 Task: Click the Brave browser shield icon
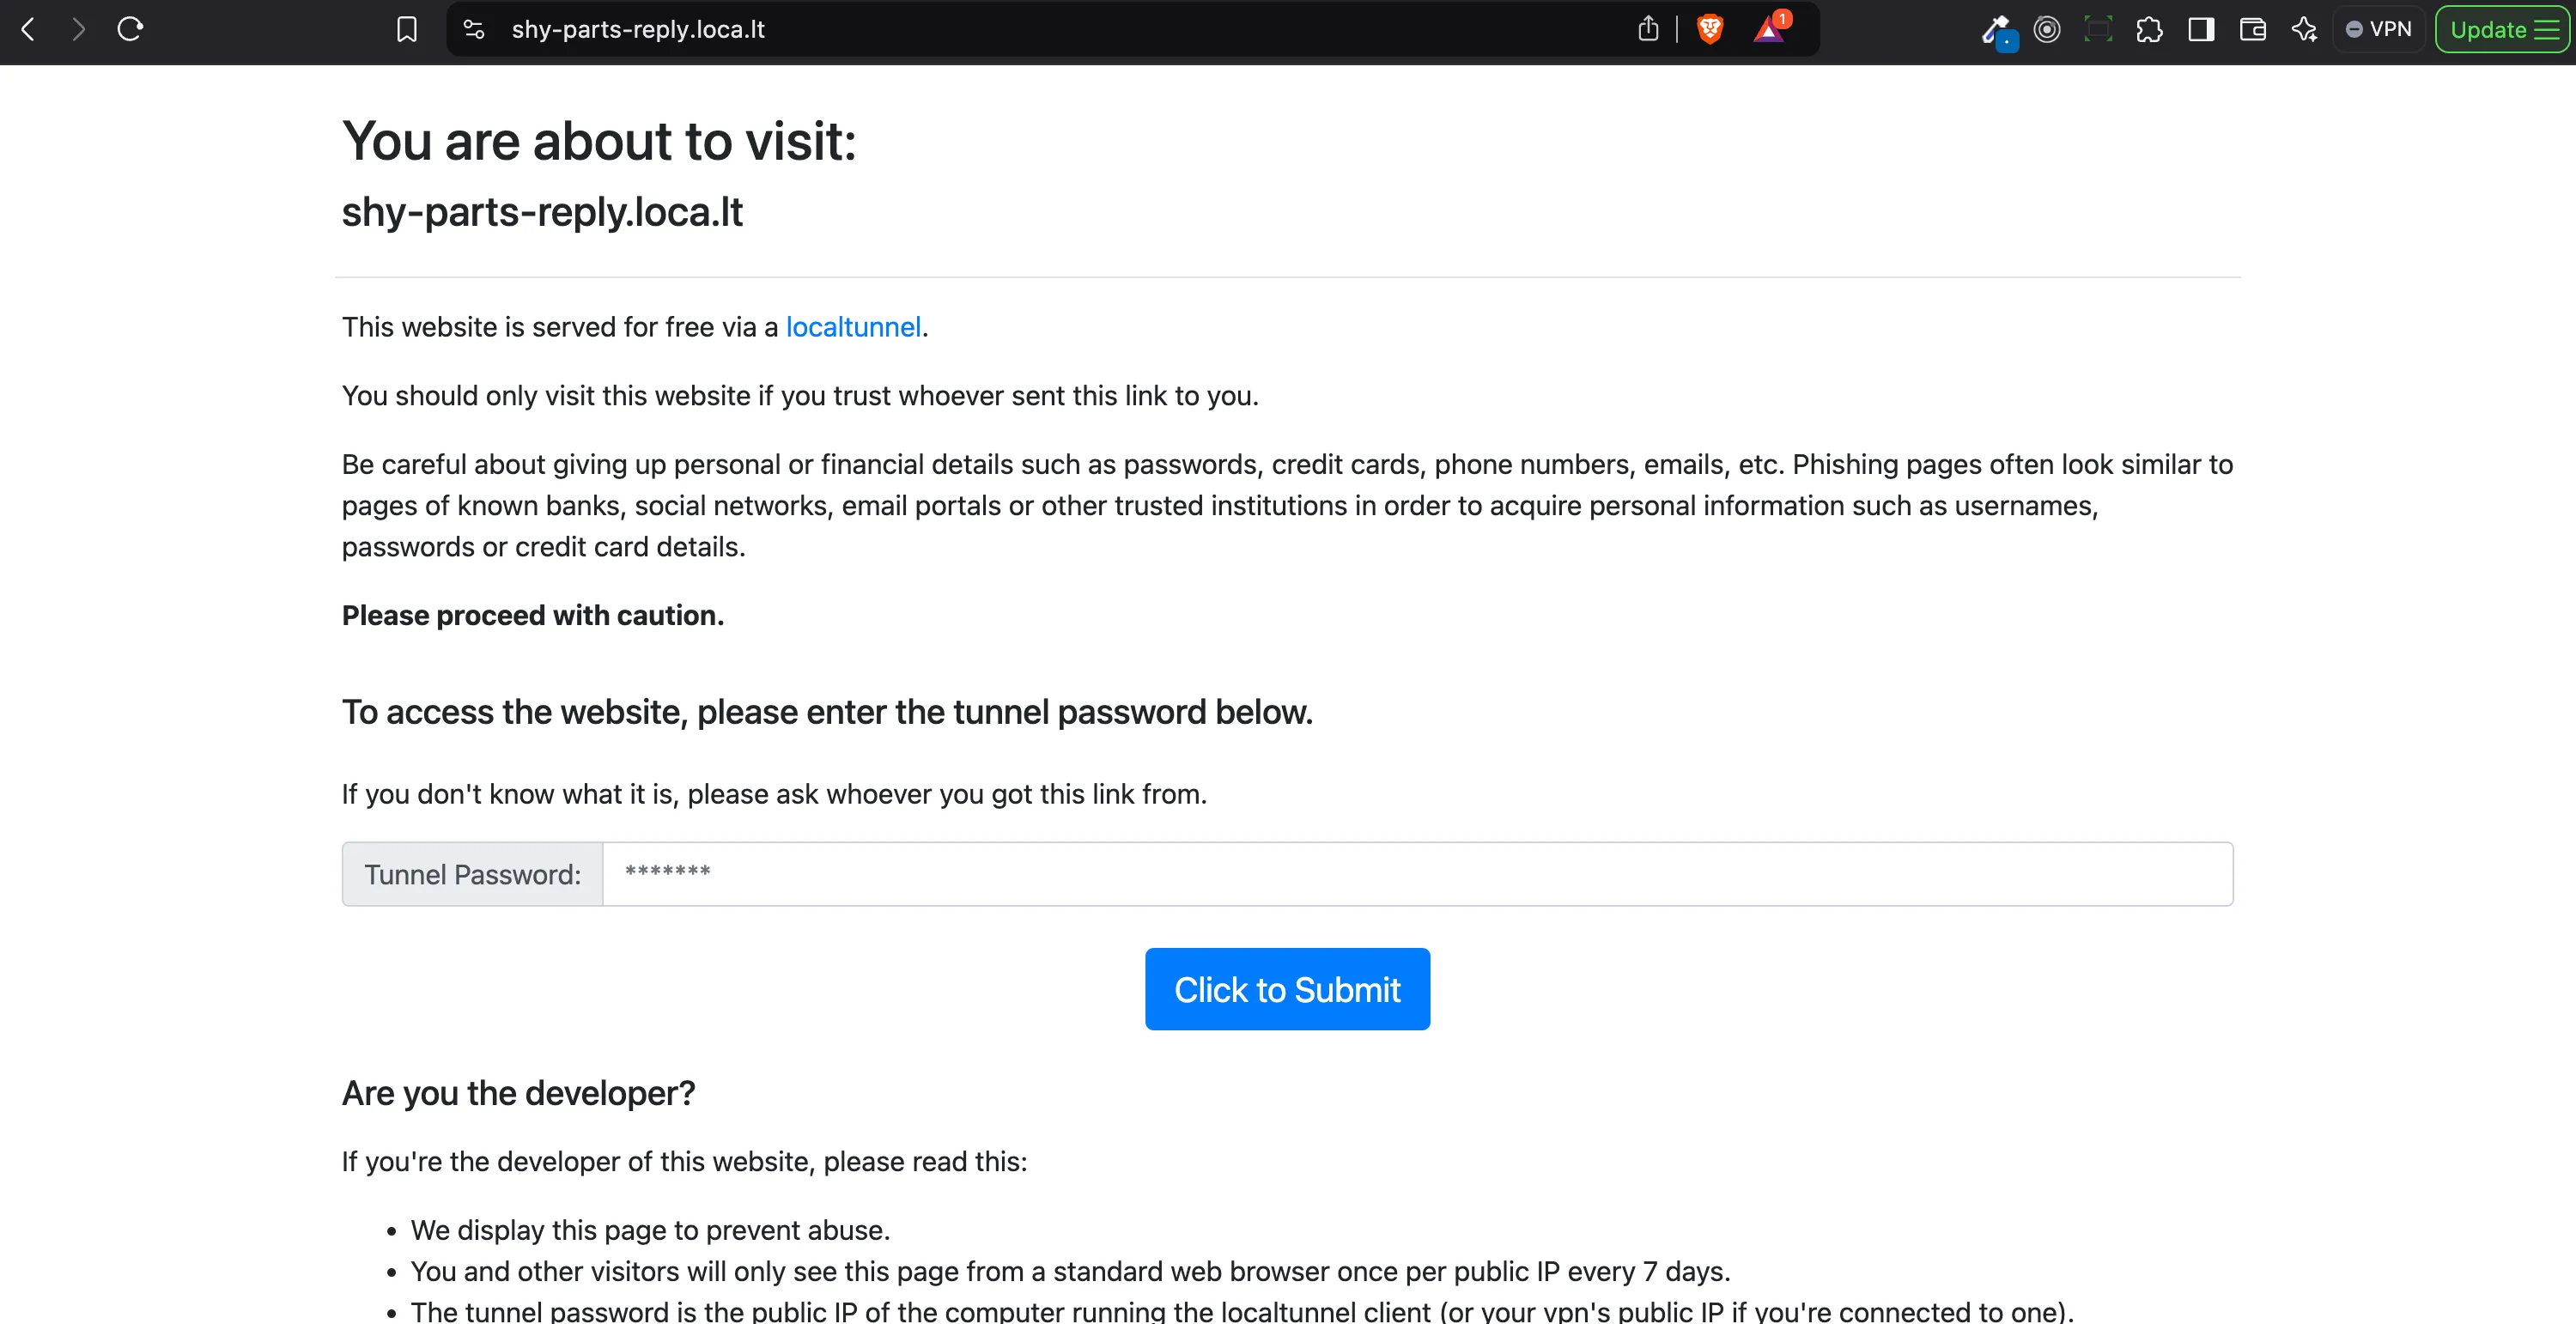click(x=1709, y=28)
